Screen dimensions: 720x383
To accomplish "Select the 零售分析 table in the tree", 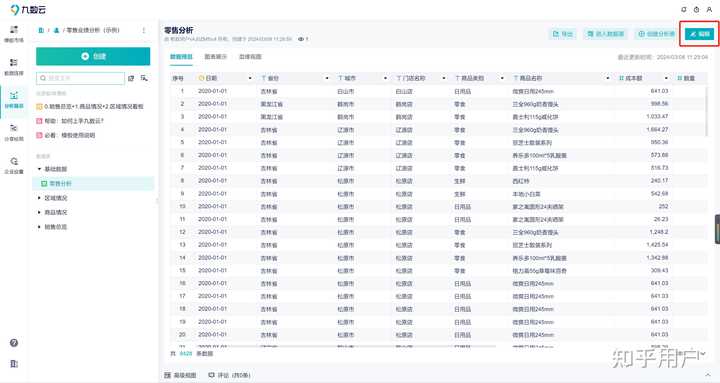I will tap(93, 184).
